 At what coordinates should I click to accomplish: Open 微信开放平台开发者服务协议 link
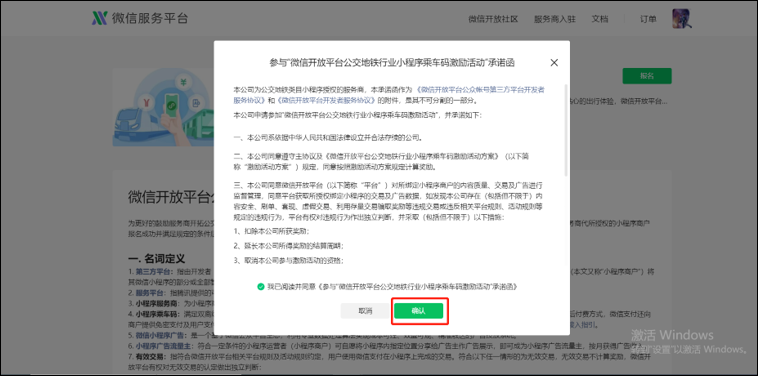[x=326, y=101]
